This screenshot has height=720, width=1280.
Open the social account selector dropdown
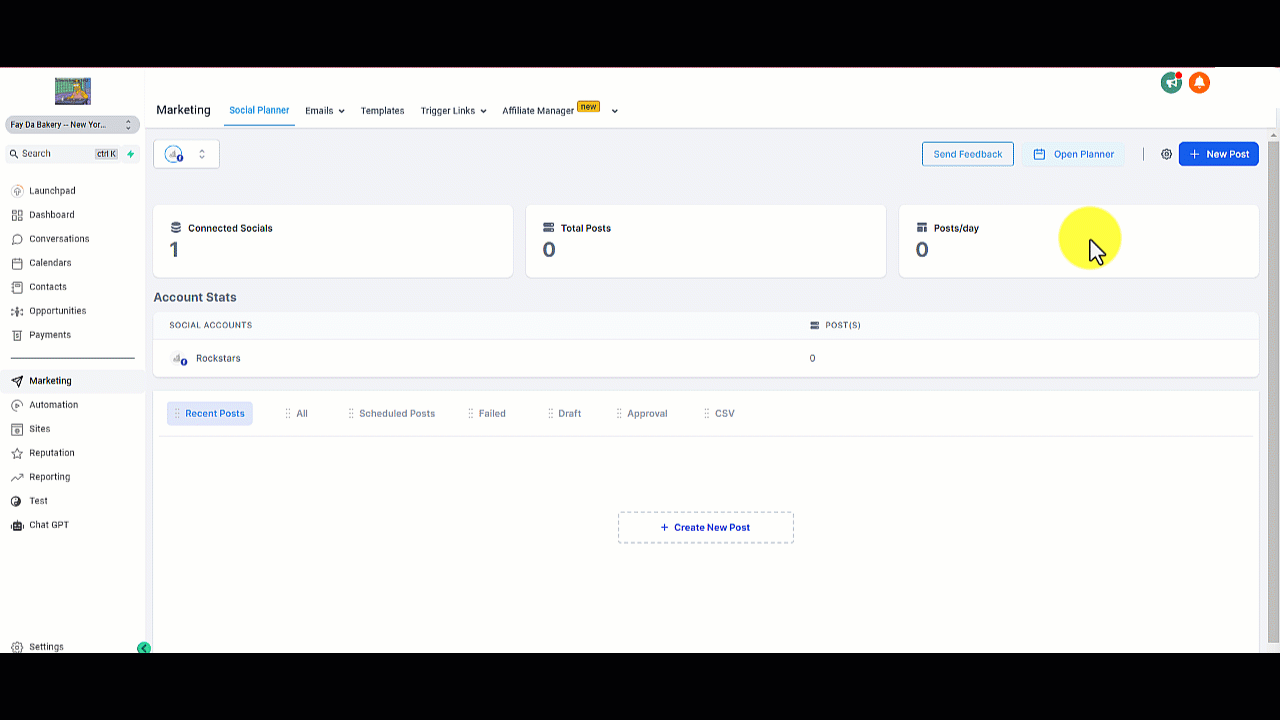tap(186, 154)
